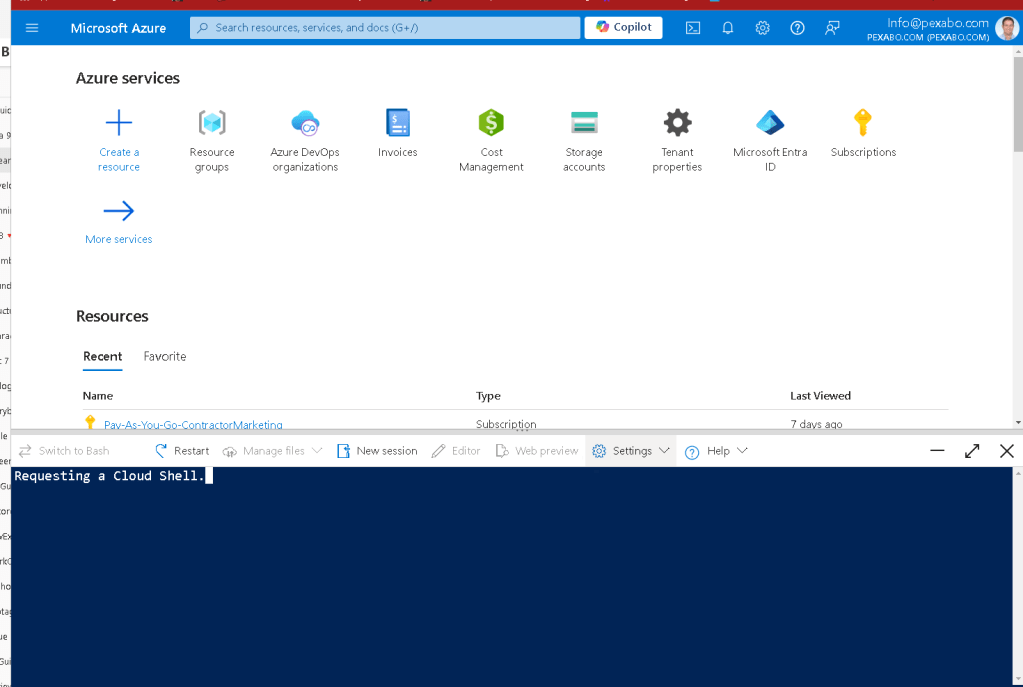This screenshot has height=687, width=1023.
Task: Click the portal page vertical scrollbar
Action: [1018, 105]
